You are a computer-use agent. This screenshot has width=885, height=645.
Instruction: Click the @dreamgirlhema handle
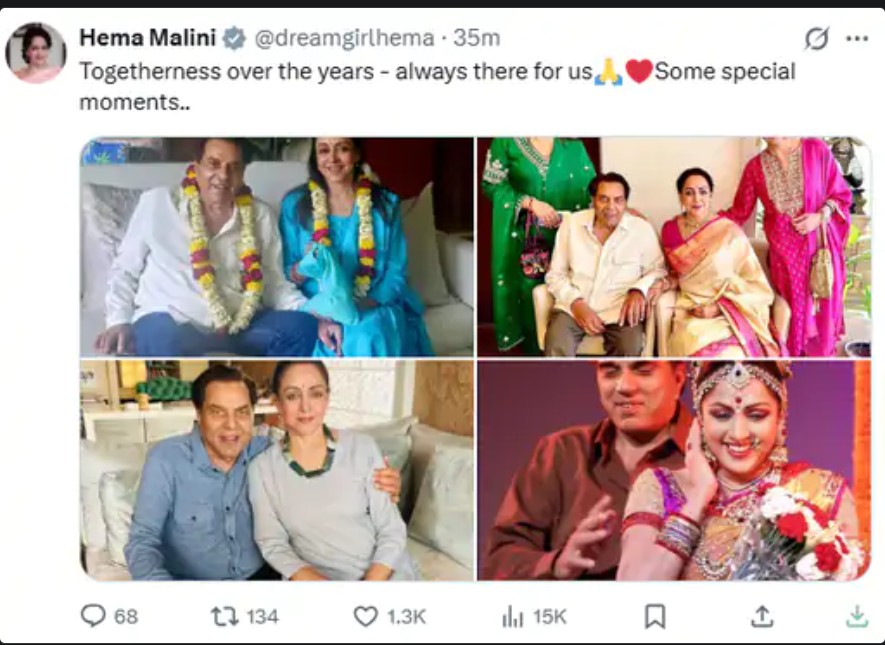[344, 38]
